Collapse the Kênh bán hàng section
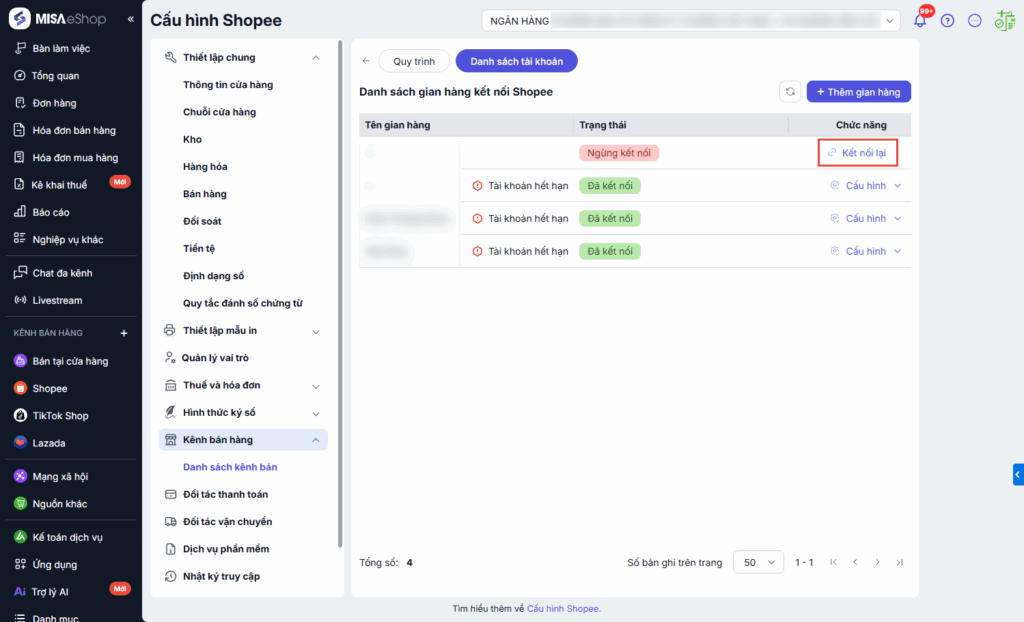Screen dimensions: 1024x622 click(316, 440)
